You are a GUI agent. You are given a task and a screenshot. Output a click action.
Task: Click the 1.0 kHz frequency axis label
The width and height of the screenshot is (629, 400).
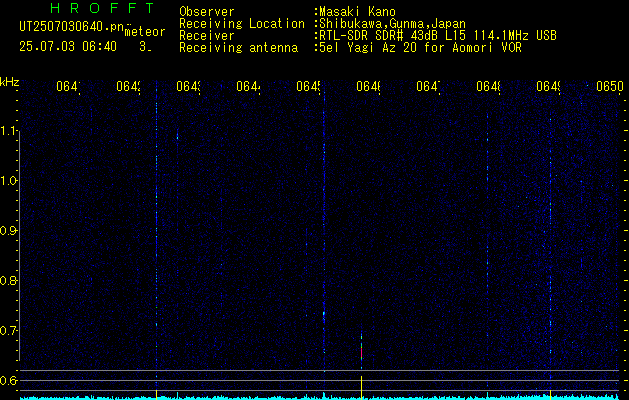click(x=8, y=181)
